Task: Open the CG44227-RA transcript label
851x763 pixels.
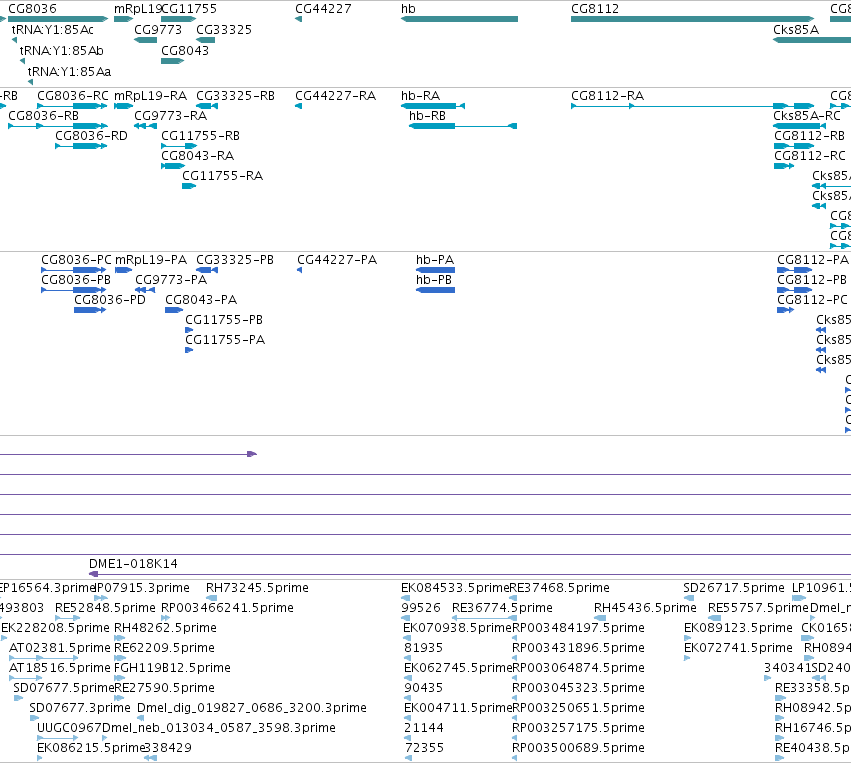Action: tap(335, 96)
